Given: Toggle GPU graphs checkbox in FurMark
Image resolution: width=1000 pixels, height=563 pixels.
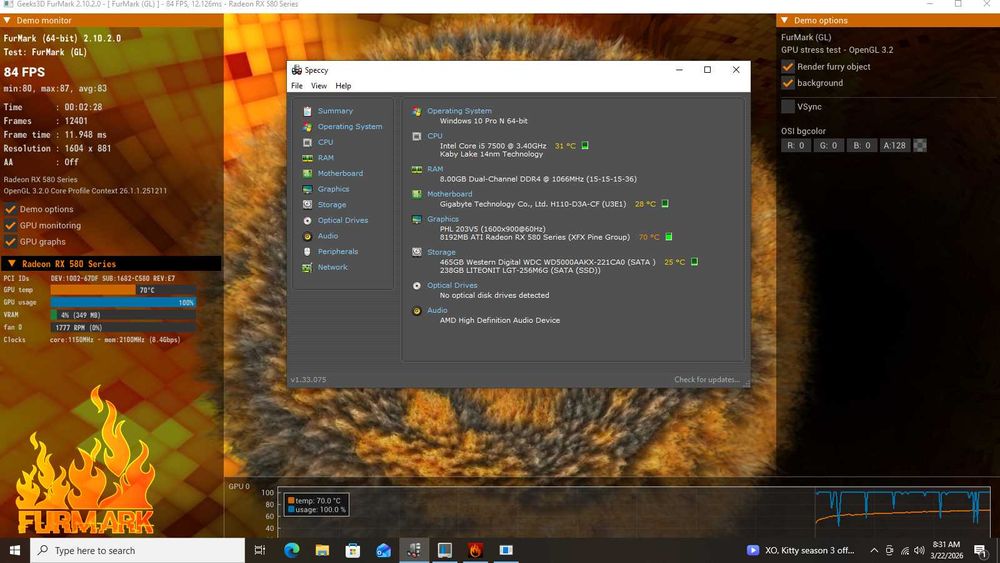Looking at the screenshot, I should (x=10, y=242).
